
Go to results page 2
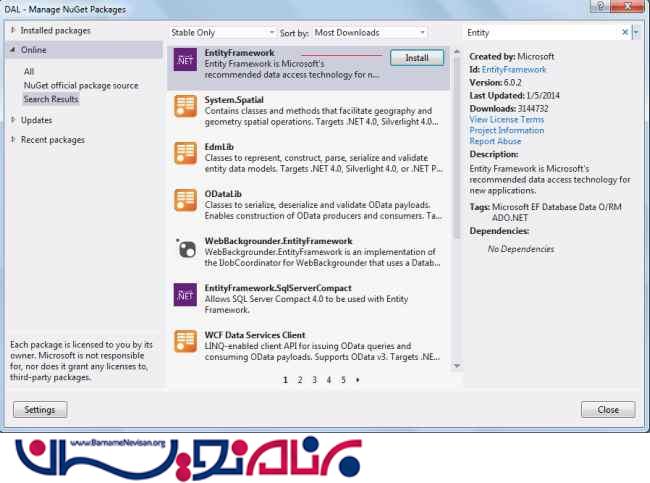[300, 380]
